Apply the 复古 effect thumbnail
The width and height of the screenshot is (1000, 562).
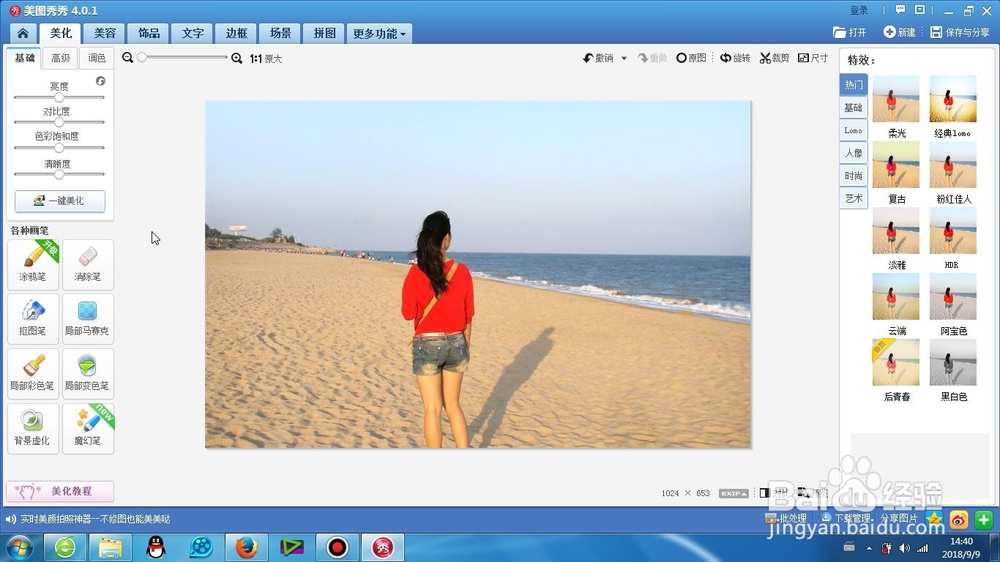coord(896,165)
